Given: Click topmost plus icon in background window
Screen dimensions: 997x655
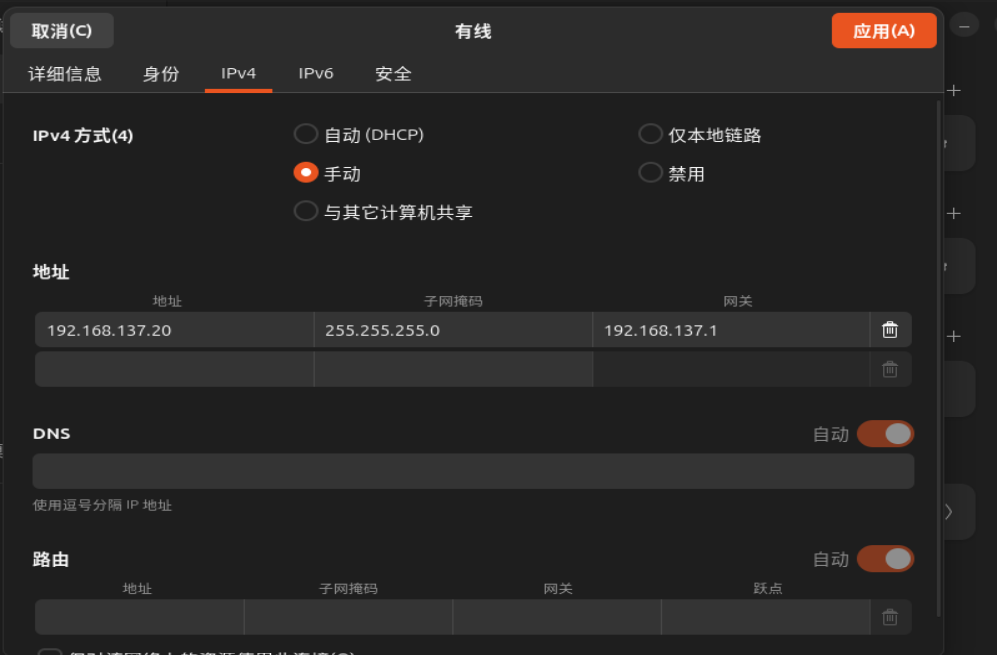Looking at the screenshot, I should (x=953, y=90).
